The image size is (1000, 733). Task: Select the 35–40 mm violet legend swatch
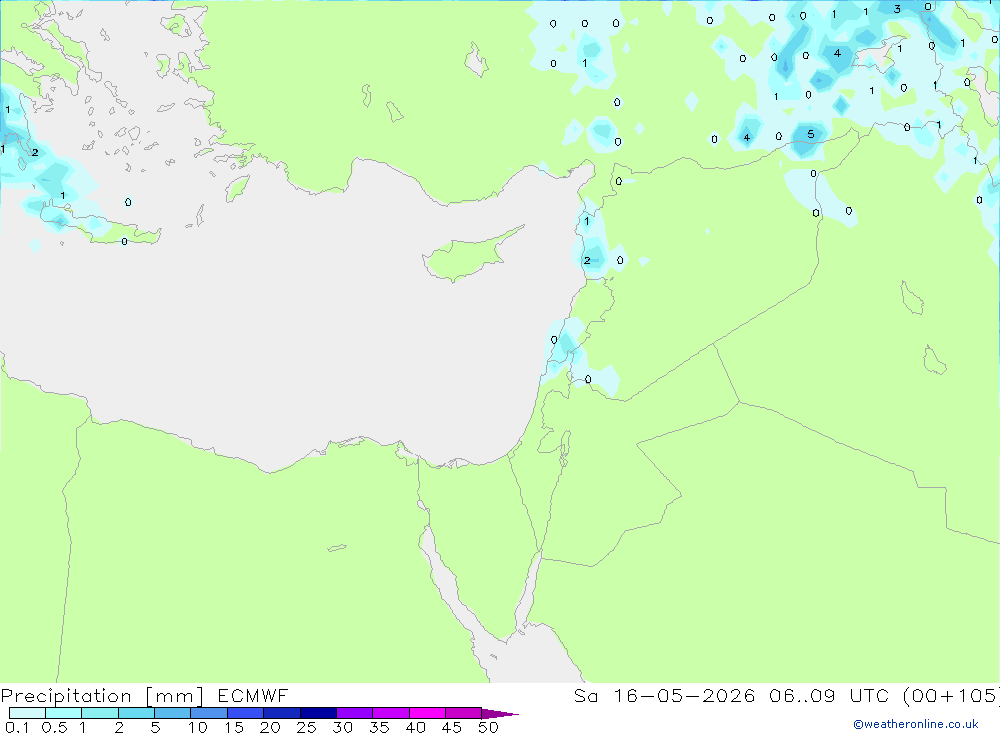[x=391, y=713]
